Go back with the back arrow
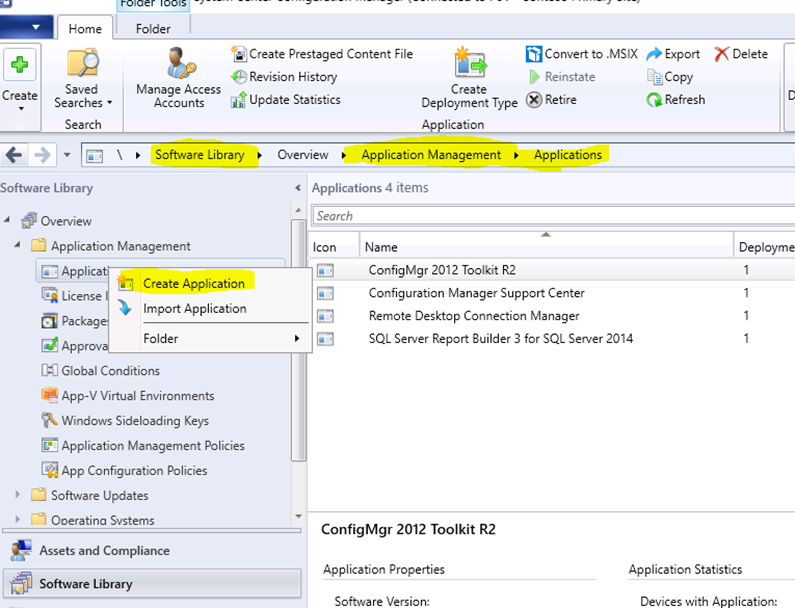 pyautogui.click(x=14, y=155)
